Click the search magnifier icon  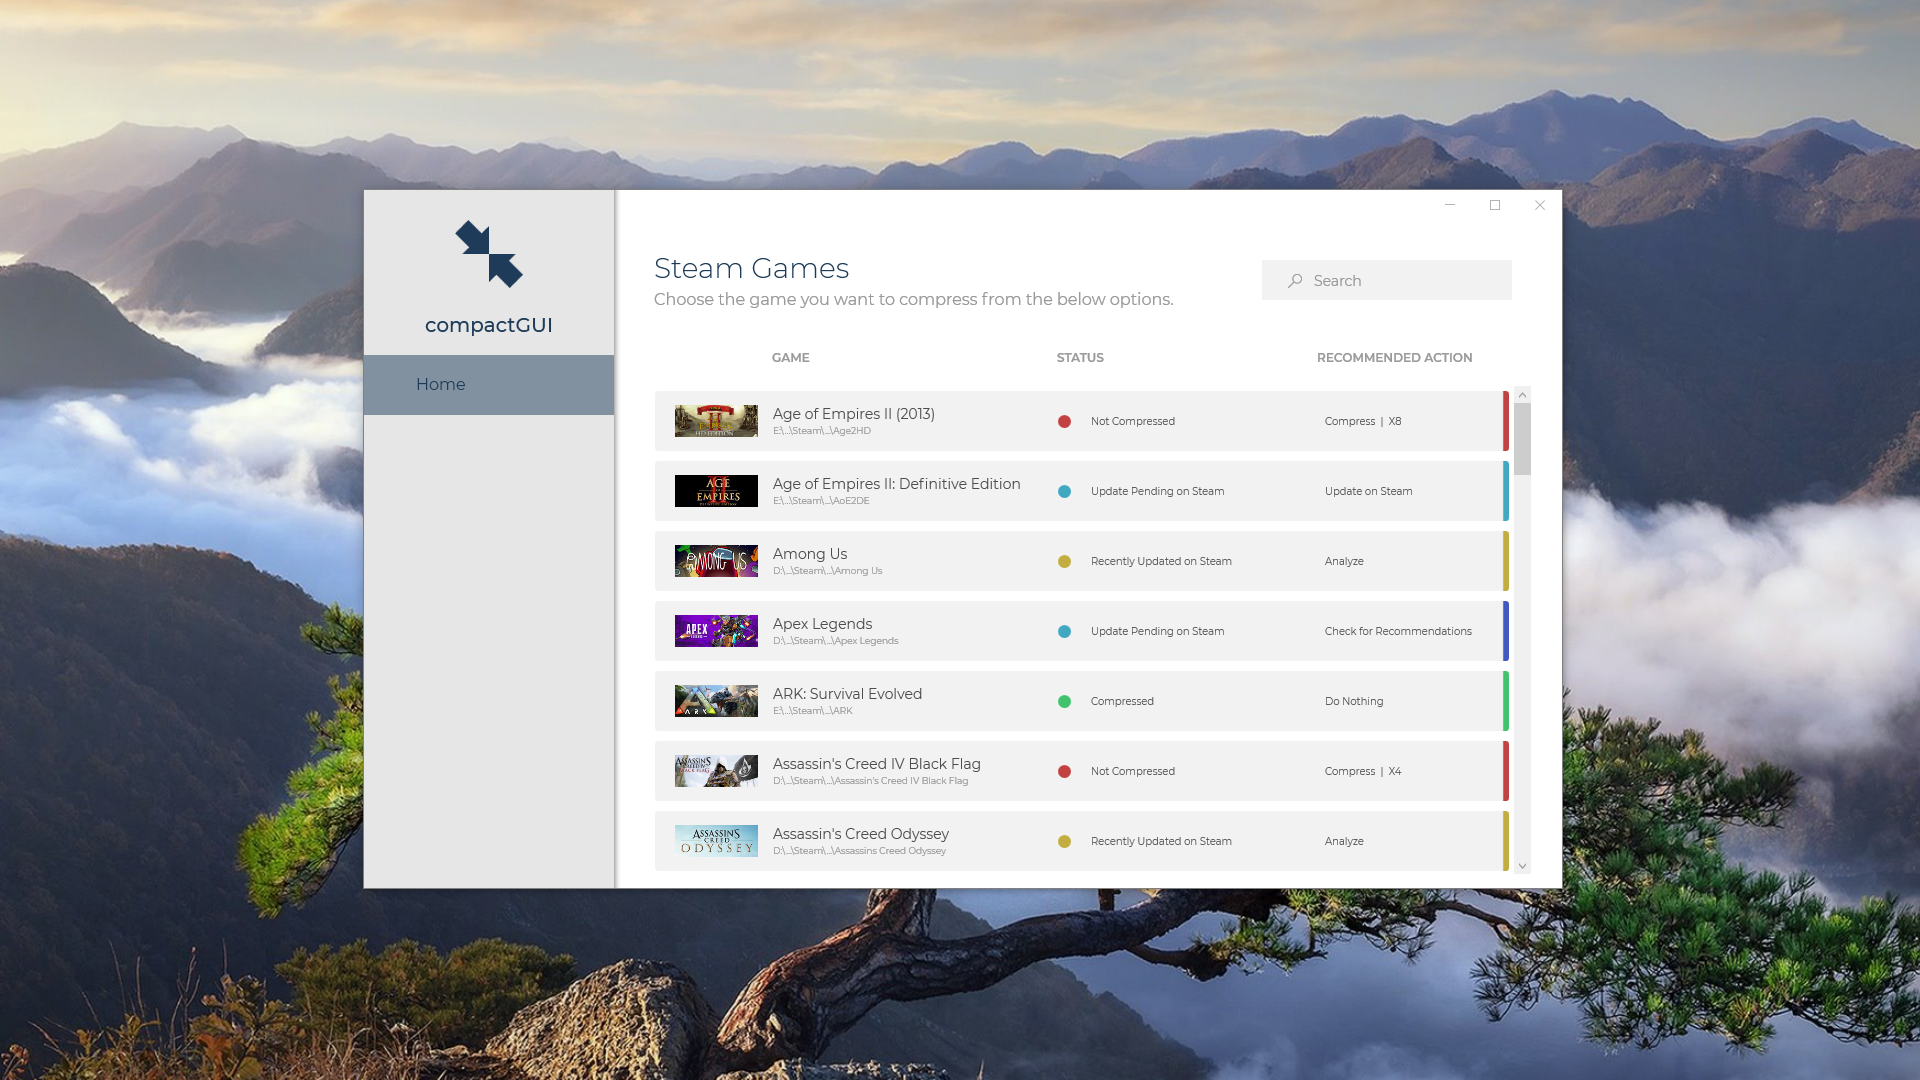coord(1295,281)
